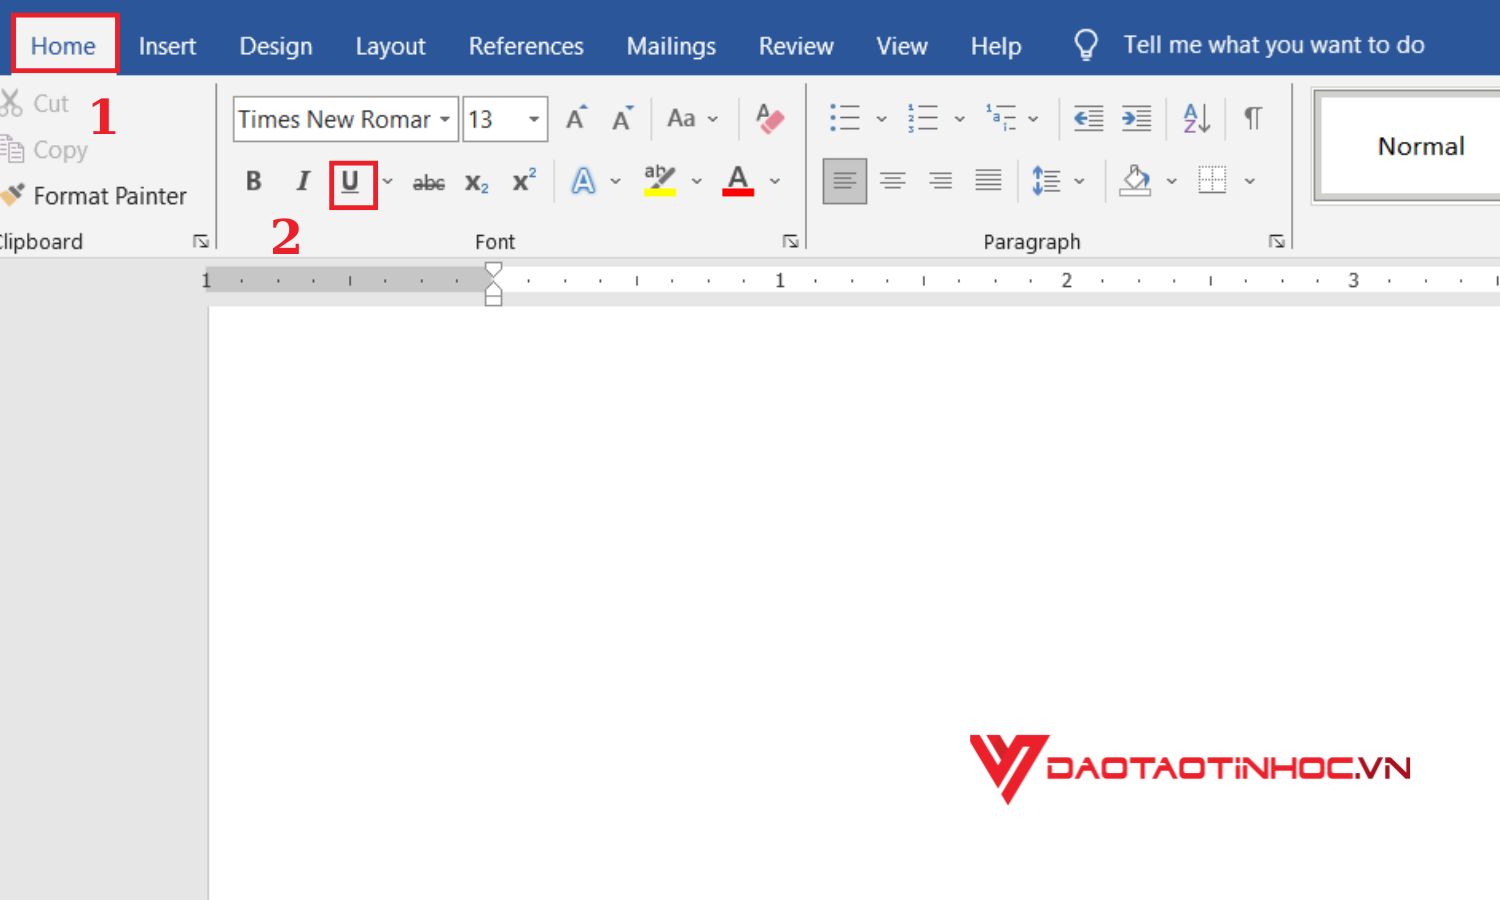Click the Copy command

(45, 149)
